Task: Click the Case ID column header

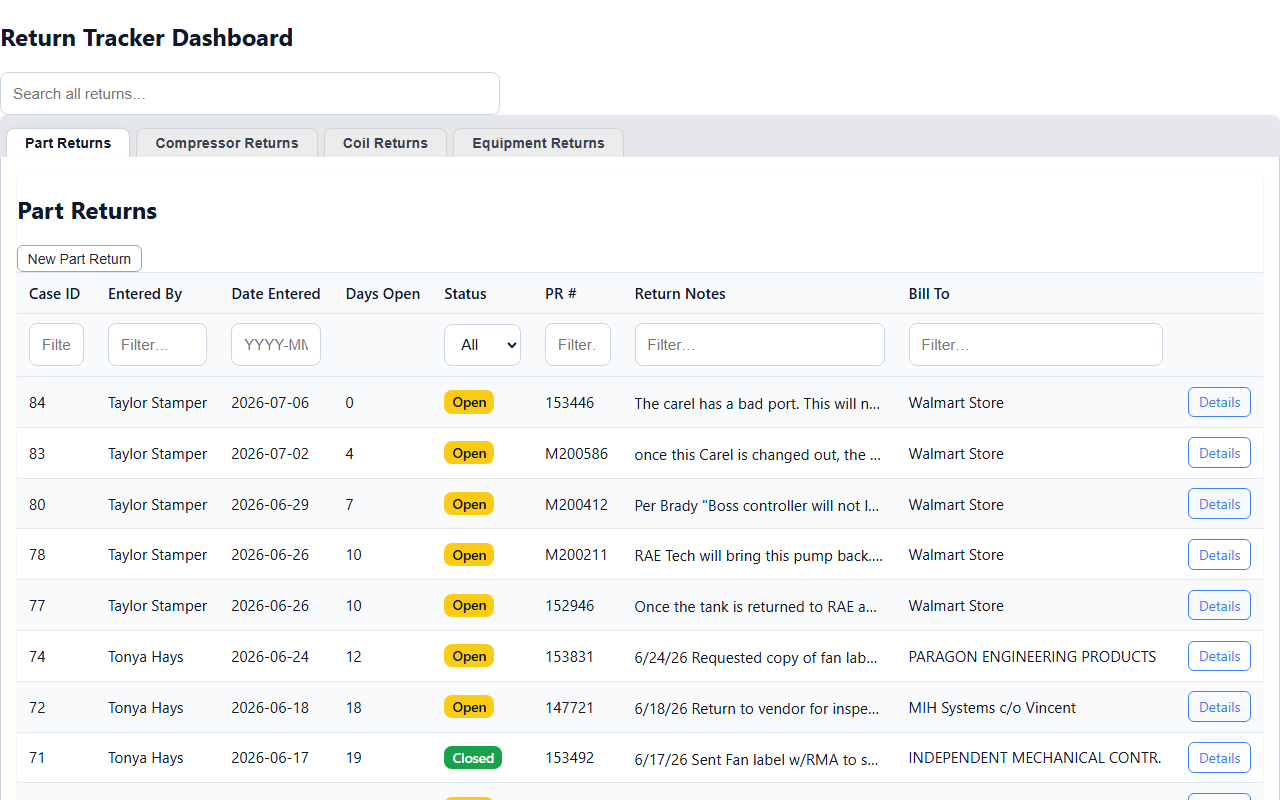Action: click(x=55, y=294)
